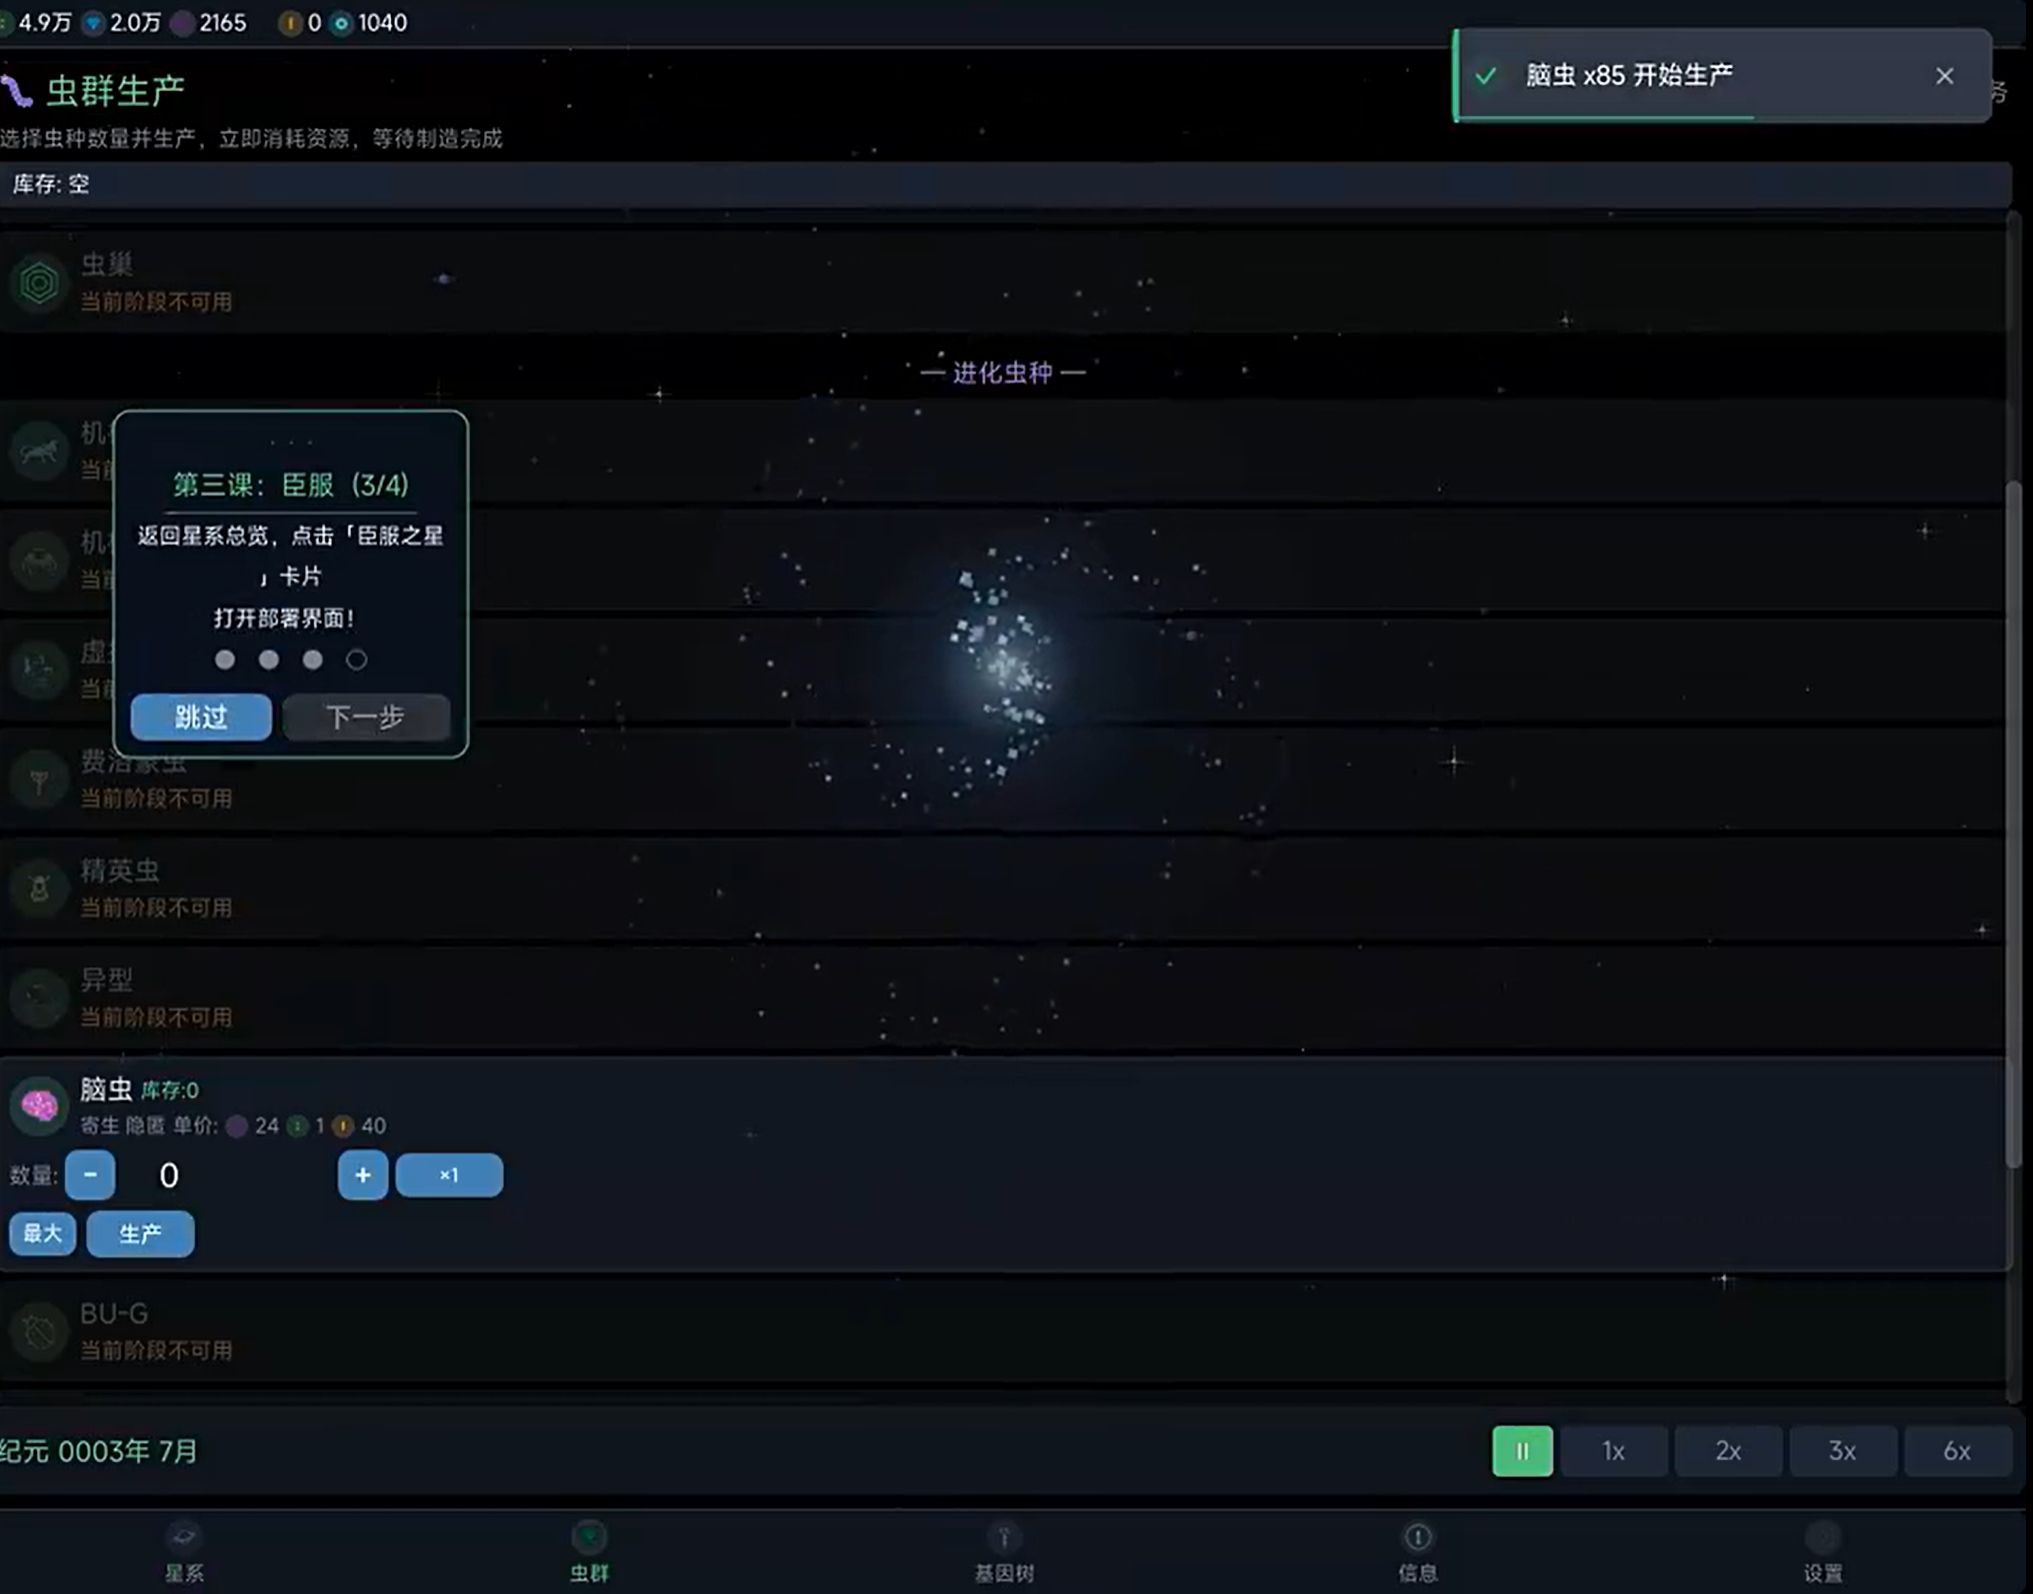
Task: Open the 基因树 gene tree tab
Action: pos(1004,1551)
